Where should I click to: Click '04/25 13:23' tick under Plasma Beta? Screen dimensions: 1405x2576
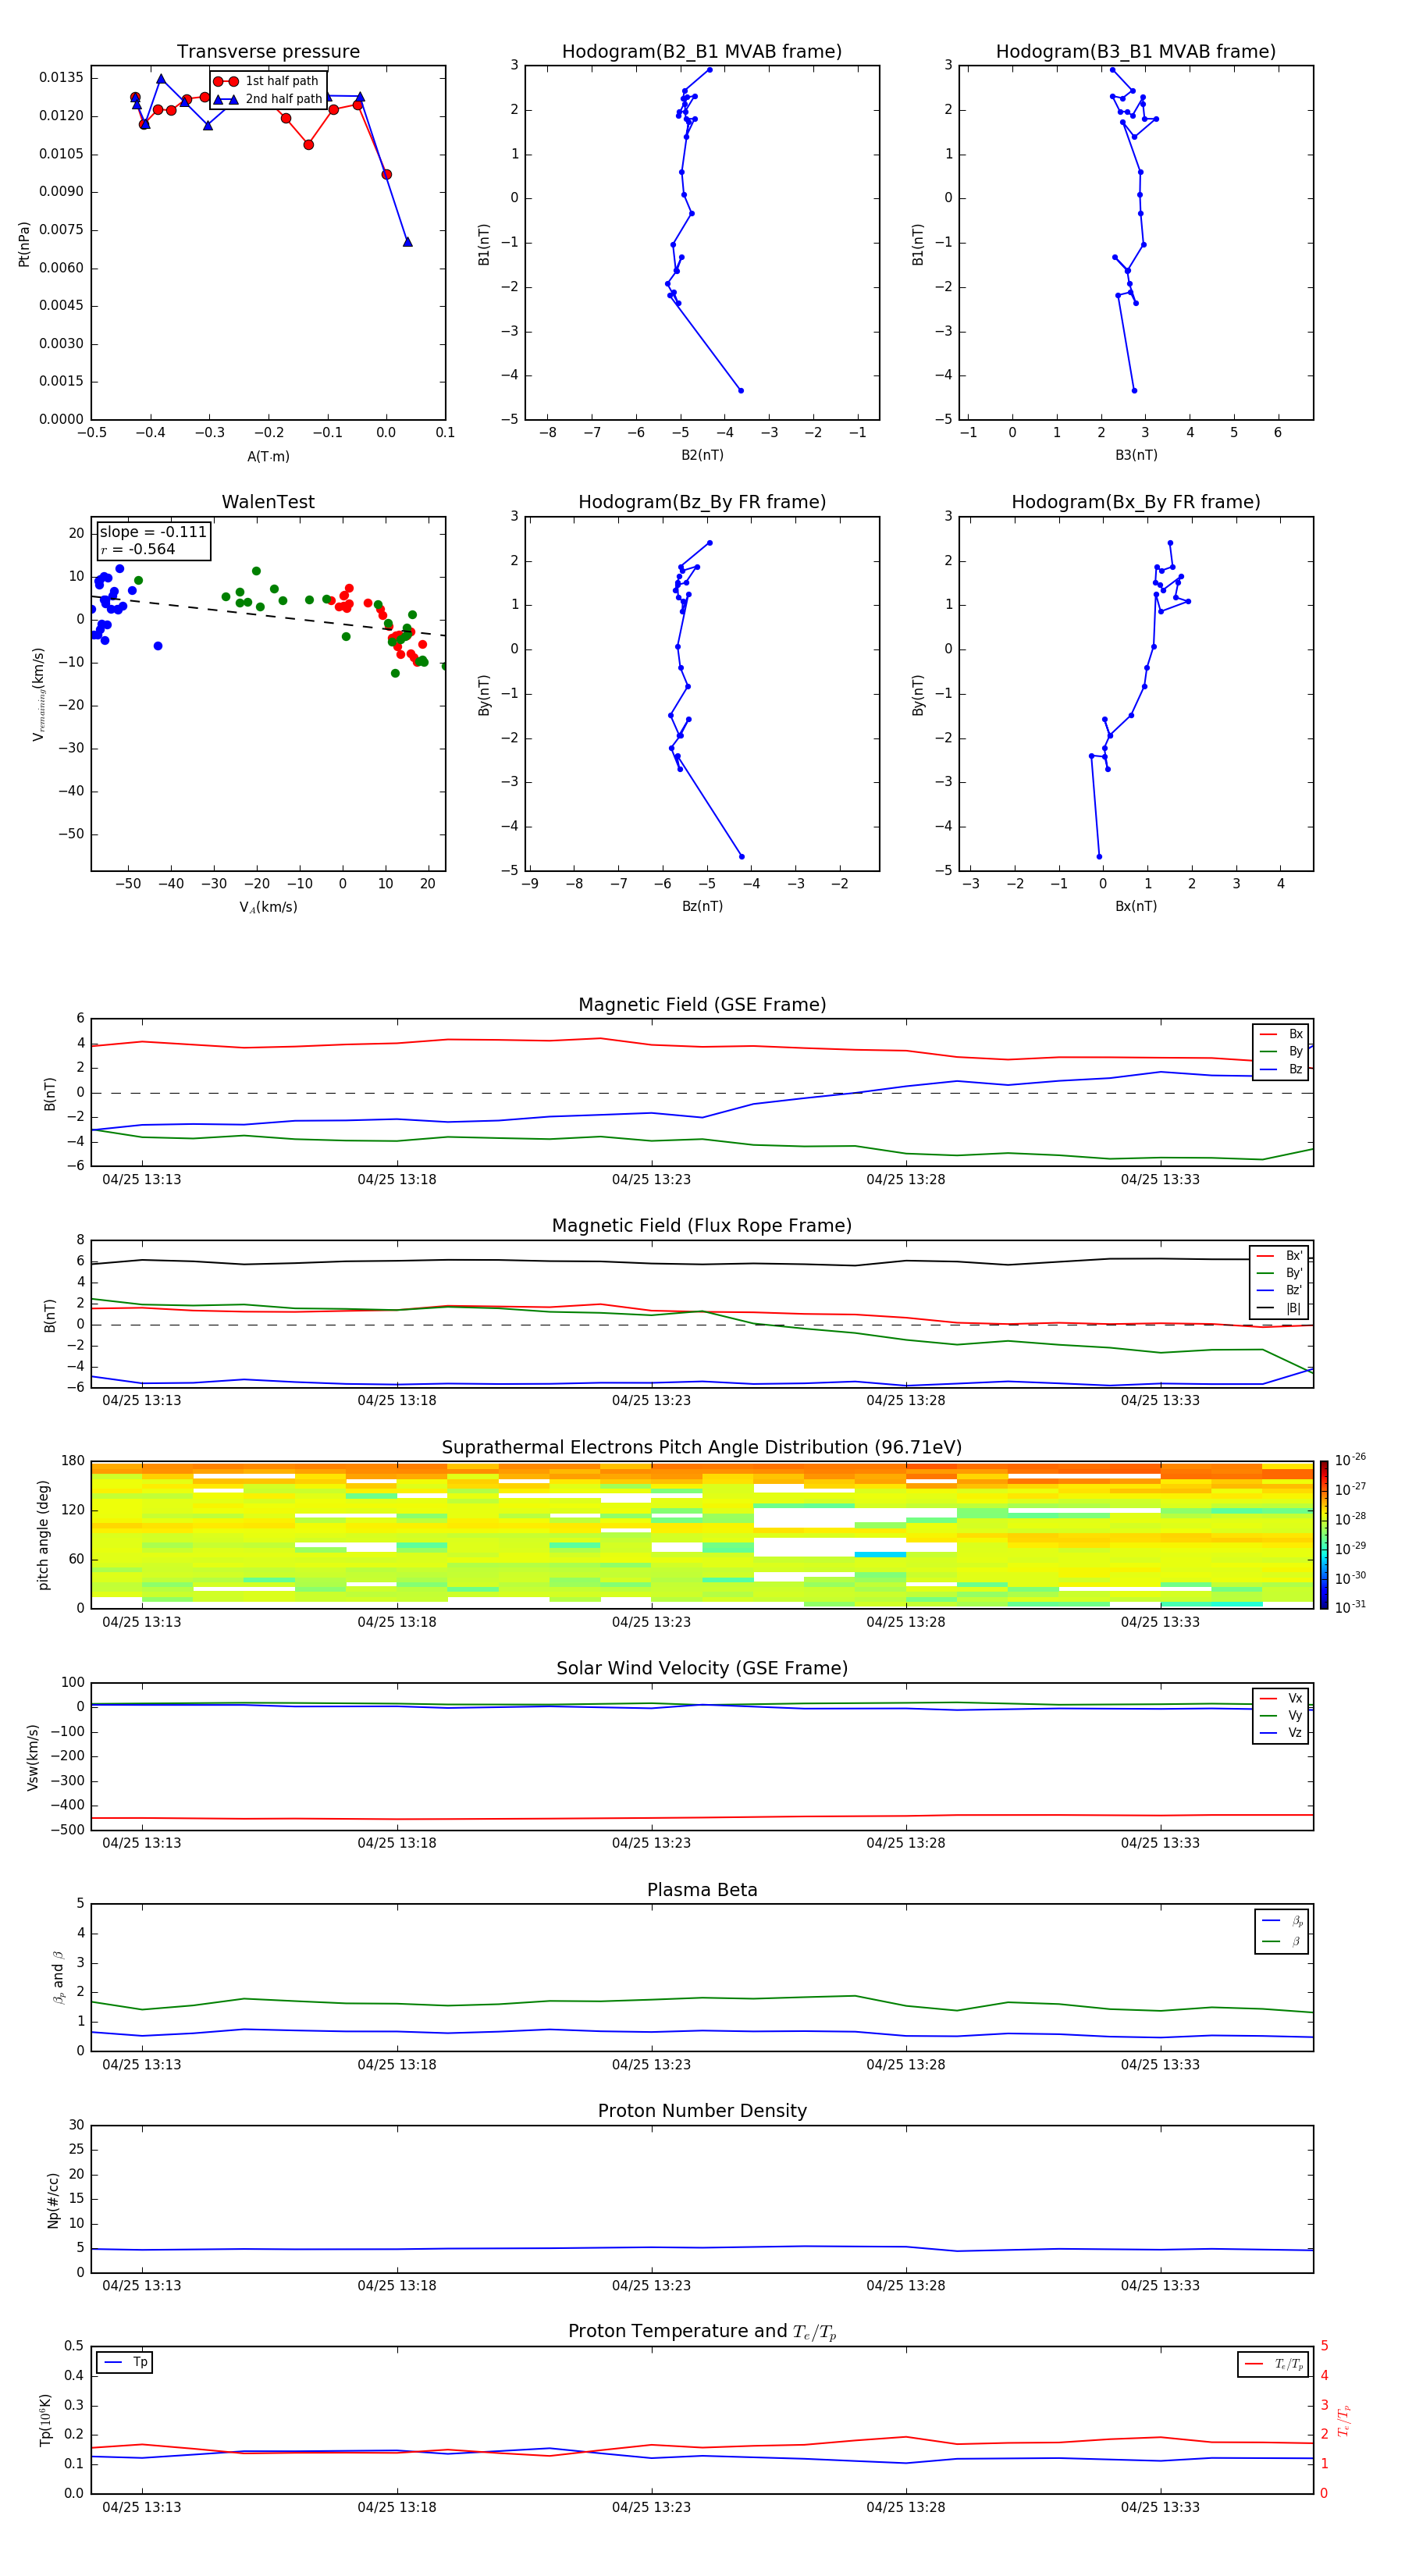pyautogui.click(x=651, y=2064)
